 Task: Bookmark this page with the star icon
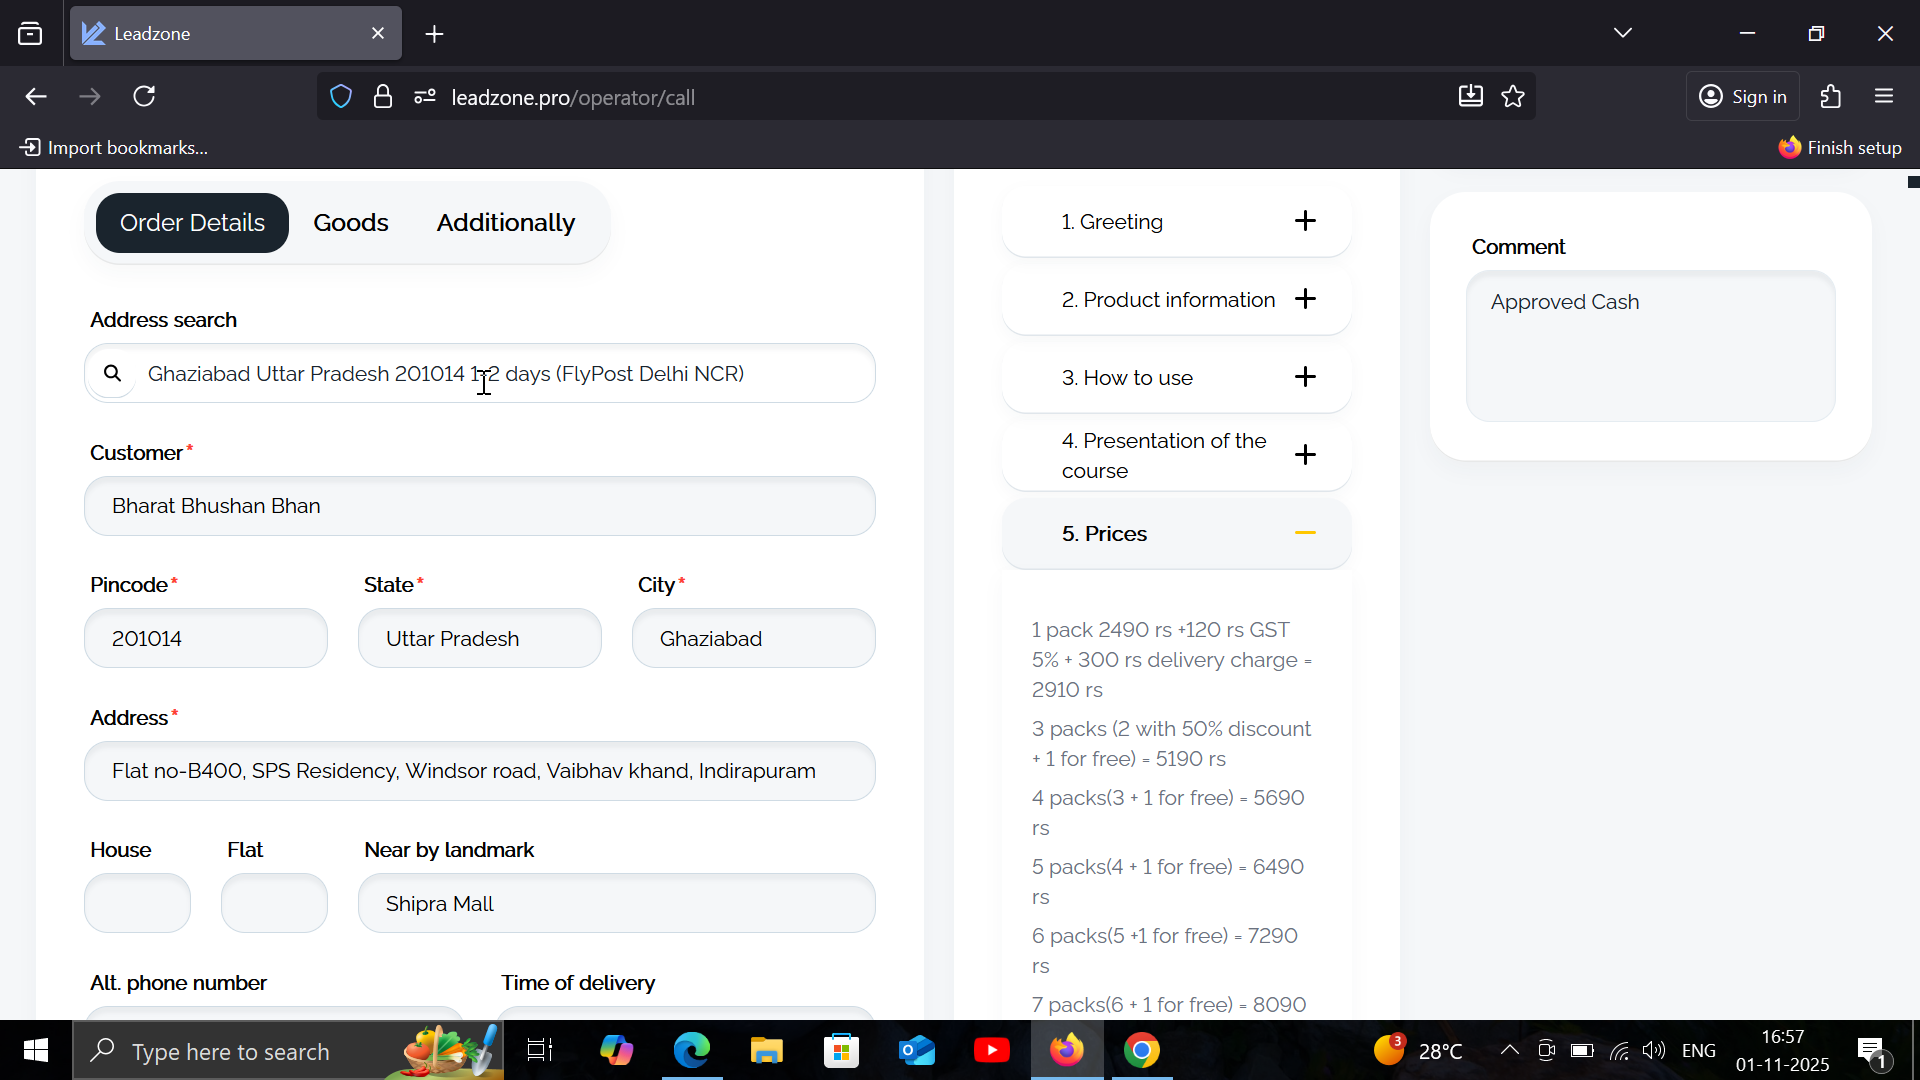pos(1513,97)
